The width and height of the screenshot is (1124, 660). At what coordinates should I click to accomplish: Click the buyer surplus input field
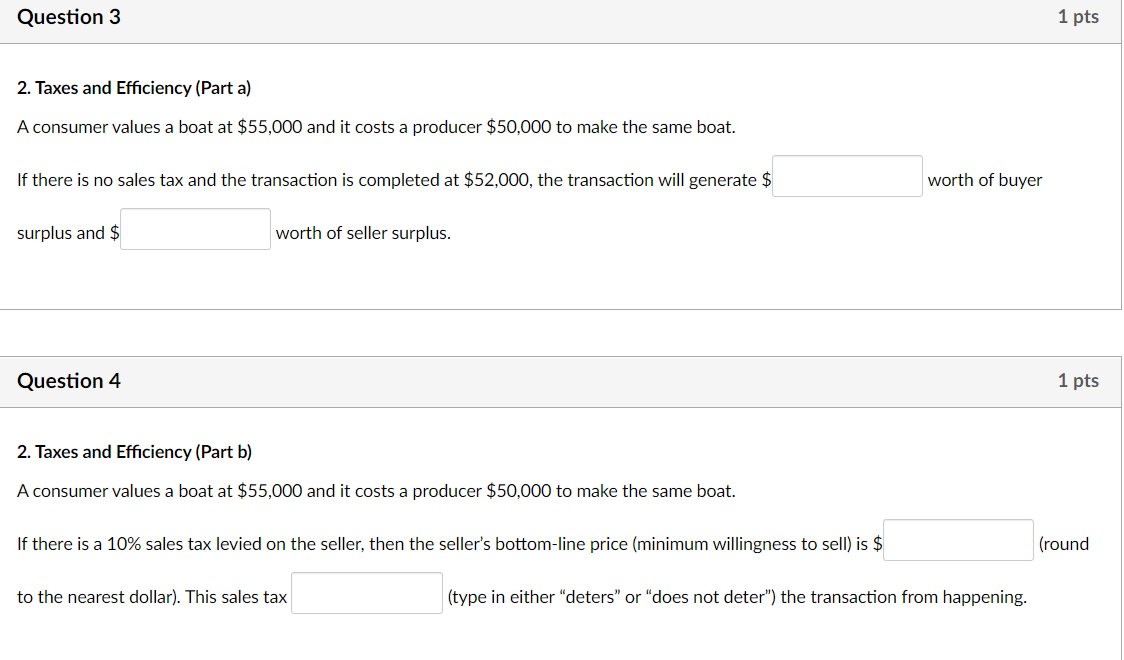tap(846, 176)
